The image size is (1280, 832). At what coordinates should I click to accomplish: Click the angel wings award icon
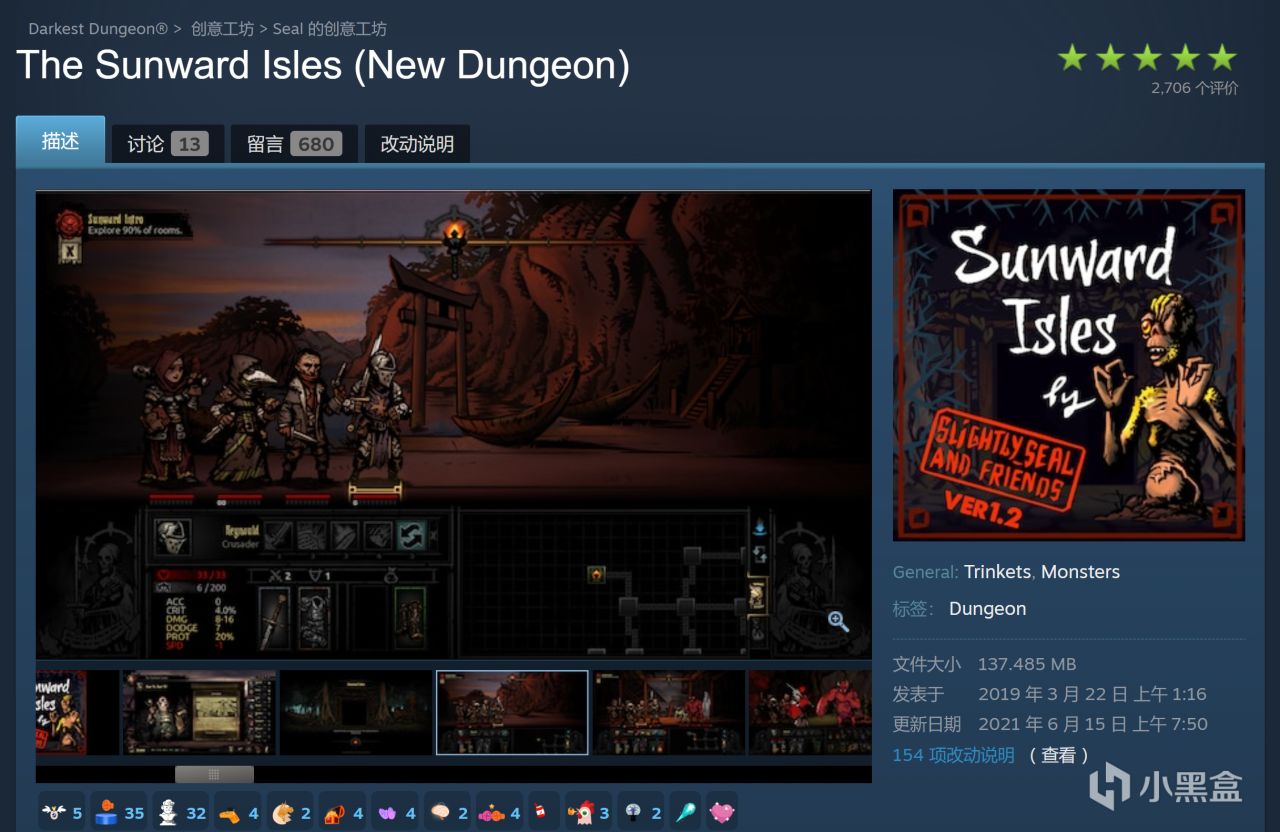click(x=52, y=813)
